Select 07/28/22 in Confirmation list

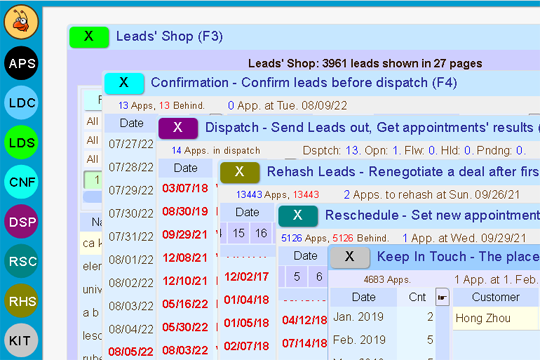(131, 167)
